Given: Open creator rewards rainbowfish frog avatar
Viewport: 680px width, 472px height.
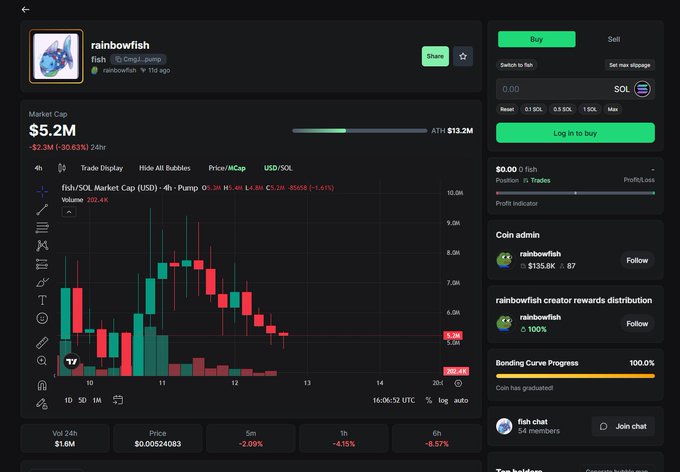Looking at the screenshot, I should click(x=504, y=324).
